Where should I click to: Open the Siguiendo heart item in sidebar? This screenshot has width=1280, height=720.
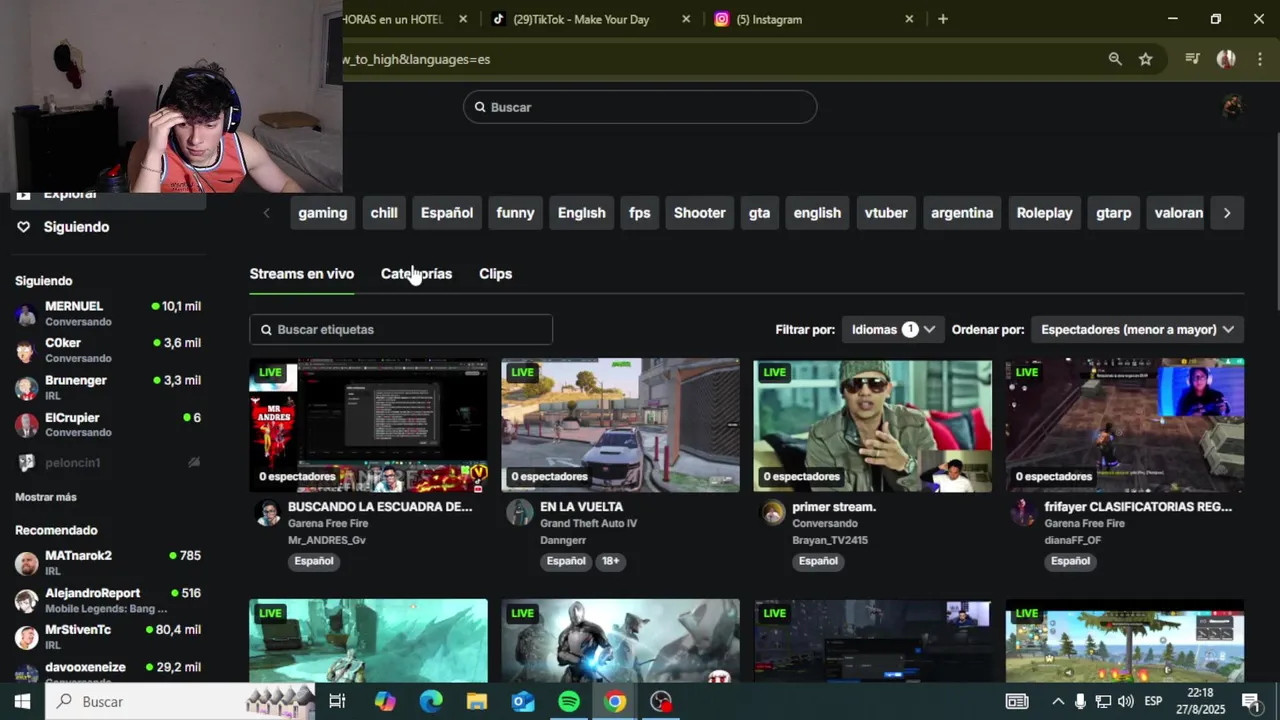click(62, 227)
